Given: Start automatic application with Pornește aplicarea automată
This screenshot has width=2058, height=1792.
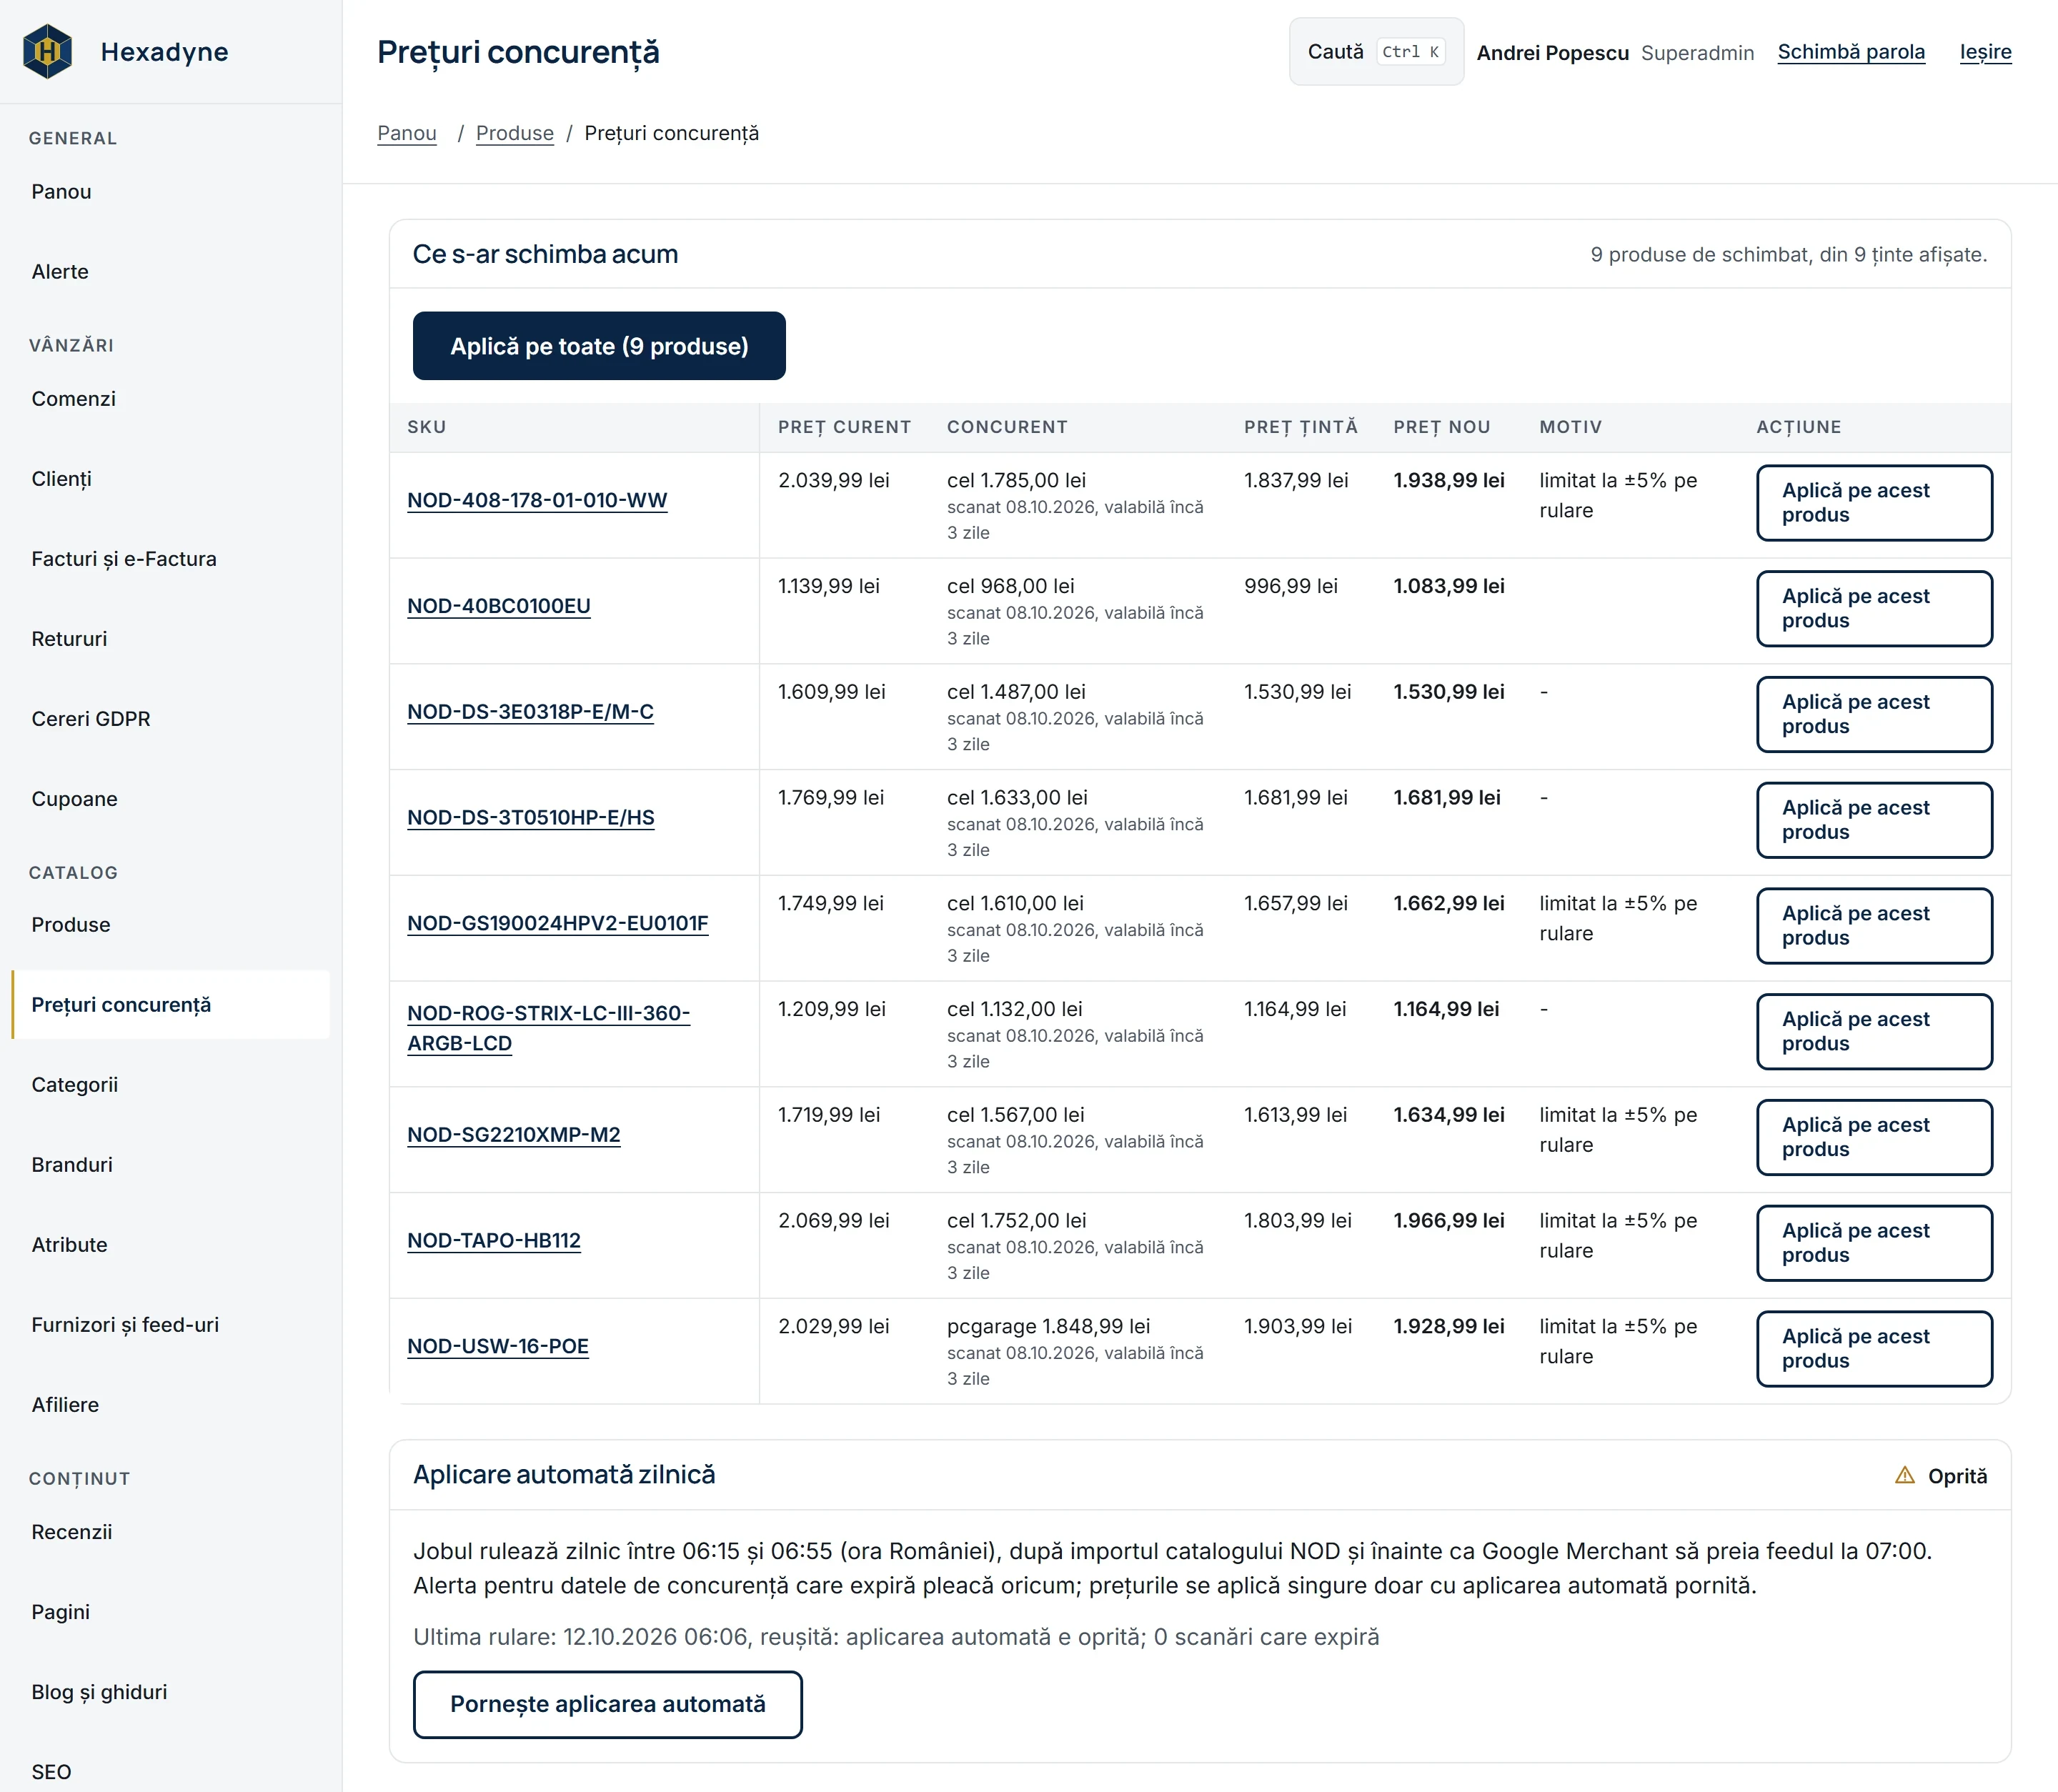Looking at the screenshot, I should [x=607, y=1704].
